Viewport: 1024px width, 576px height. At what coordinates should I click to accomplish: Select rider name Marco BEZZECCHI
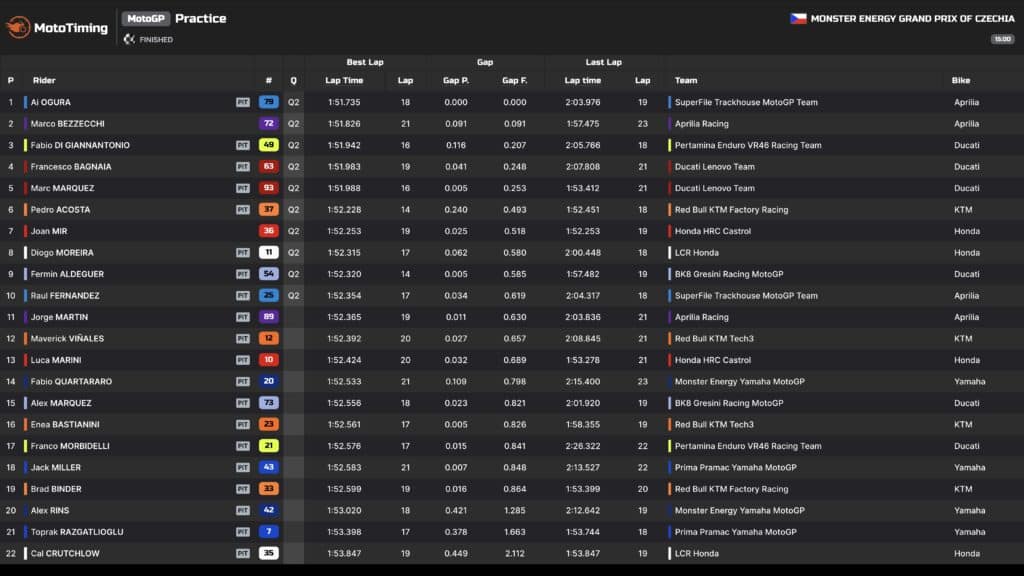(x=67, y=124)
